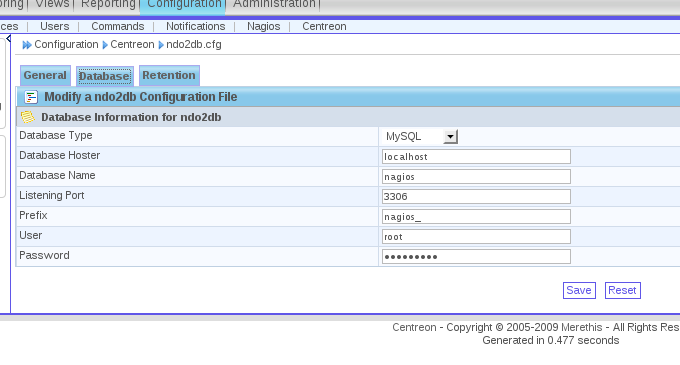Click the Database Type label
The width and height of the screenshot is (680, 365).
point(56,136)
